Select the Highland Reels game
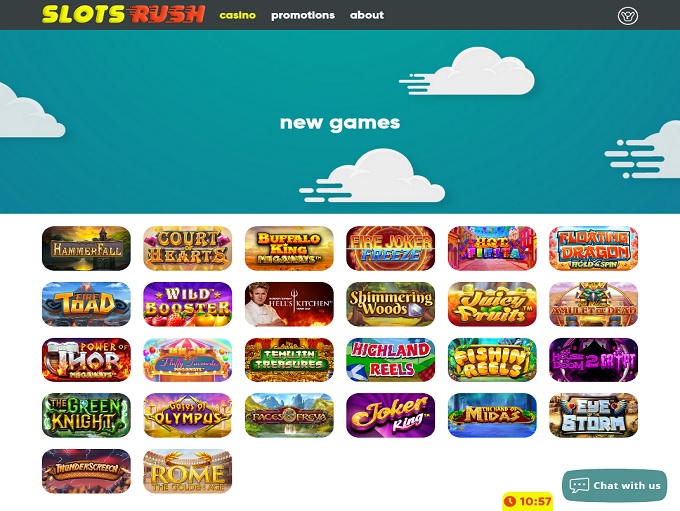680x511 pixels. [x=391, y=360]
